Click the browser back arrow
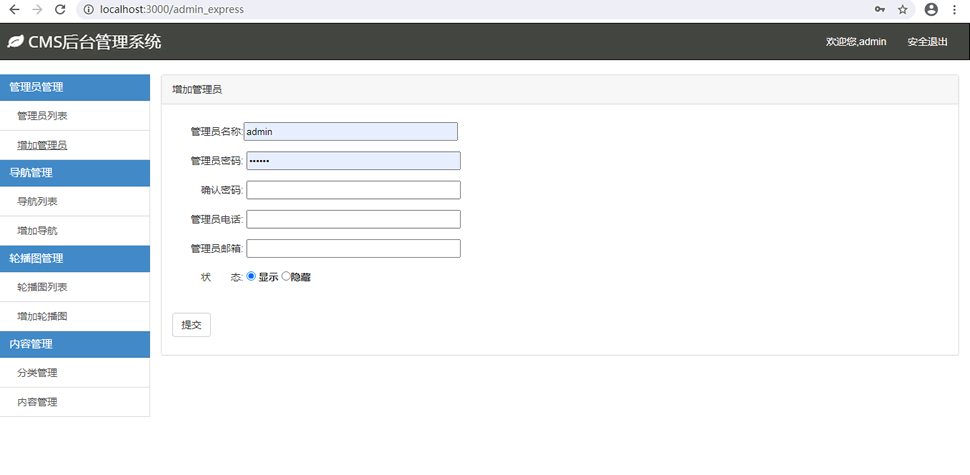The height and width of the screenshot is (475, 970). pos(14,9)
